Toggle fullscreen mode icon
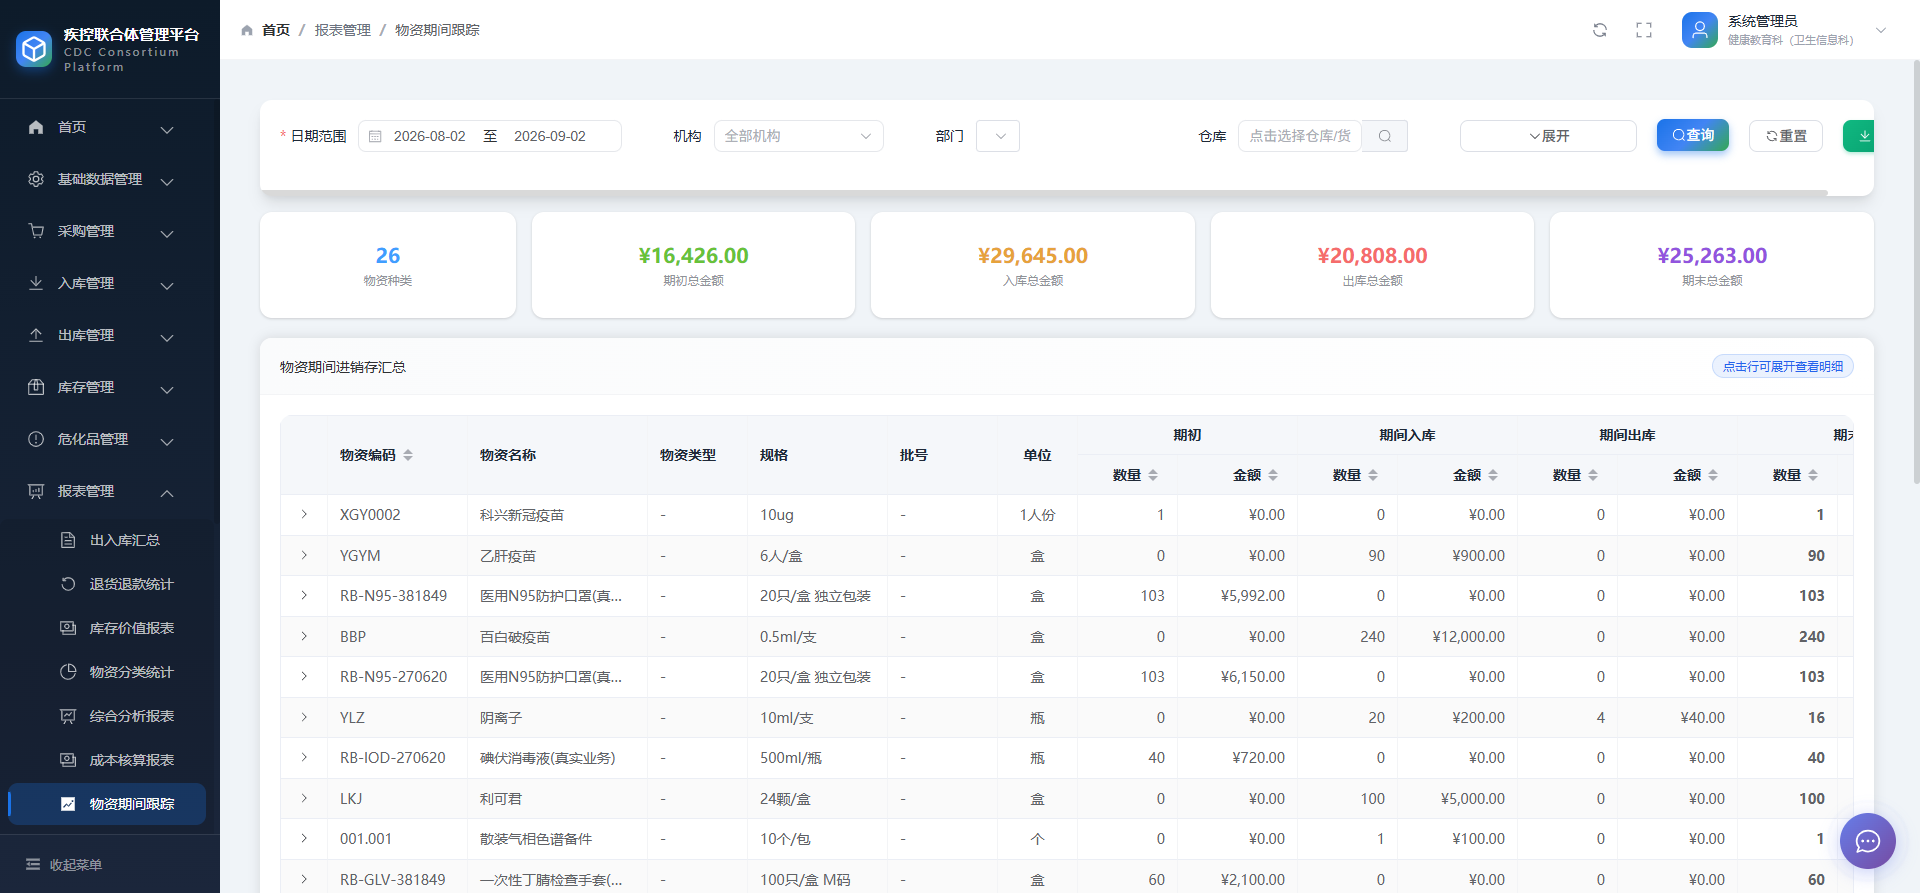The image size is (1920, 893). 1644,30
